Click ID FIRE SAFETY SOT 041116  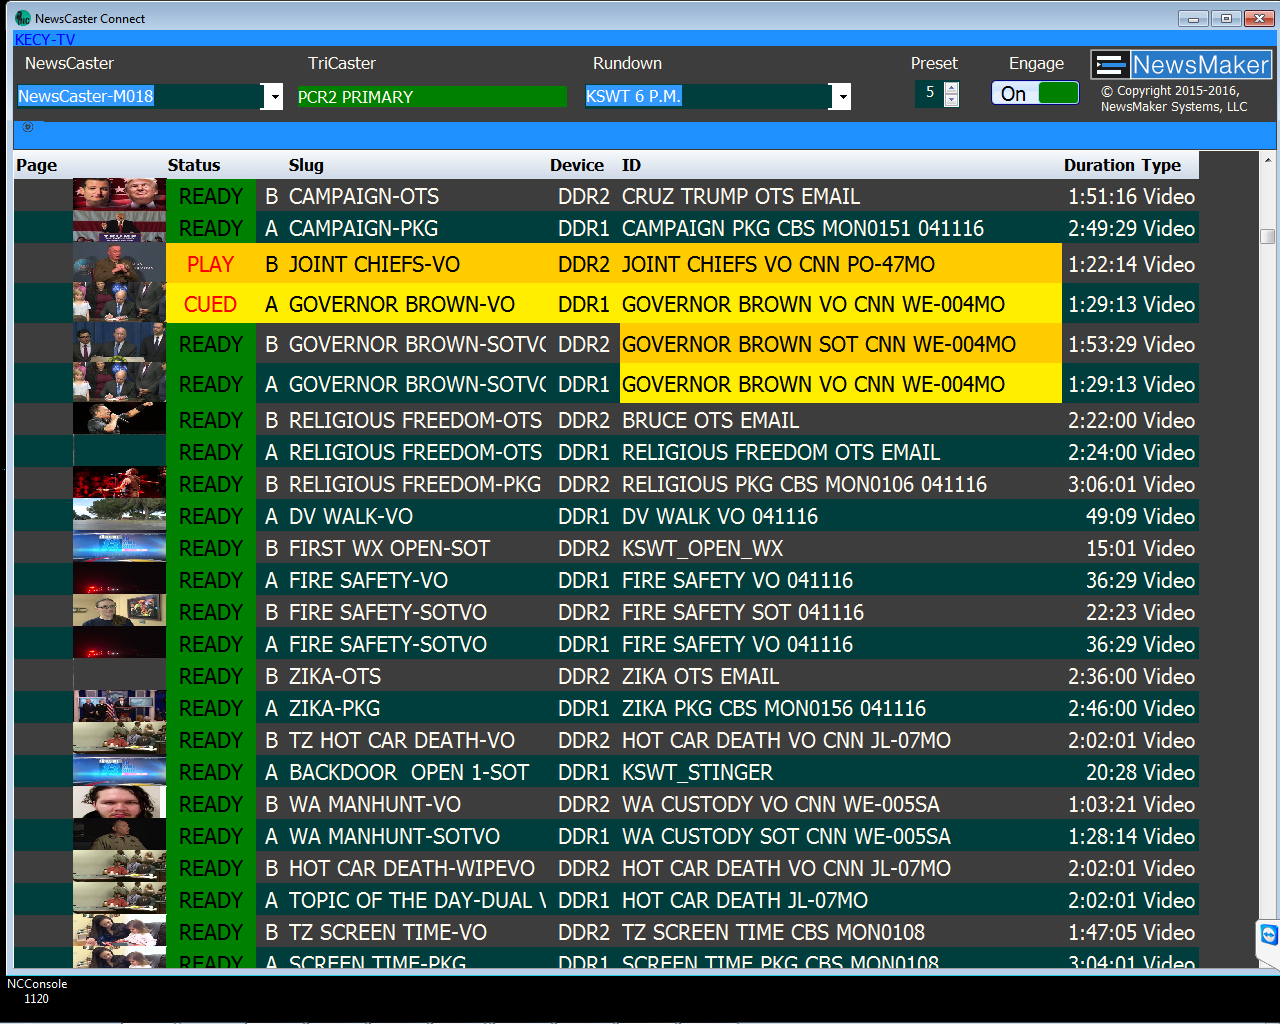pyautogui.click(x=743, y=612)
